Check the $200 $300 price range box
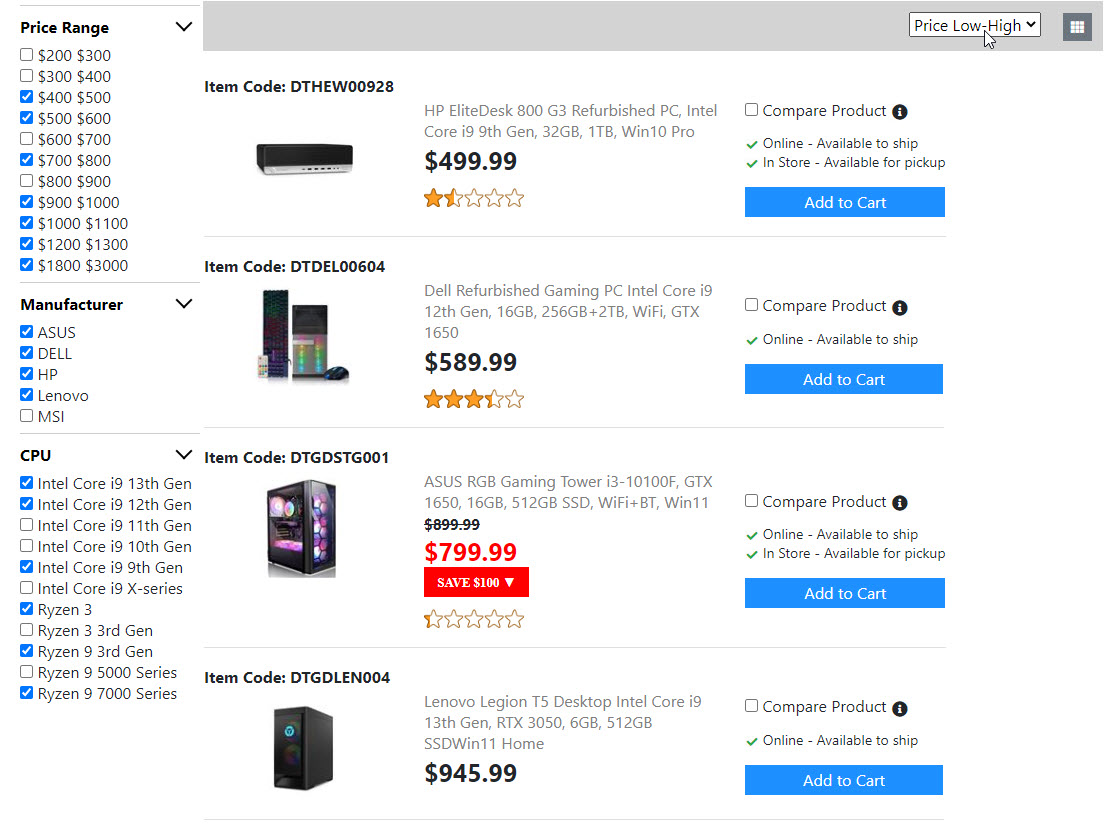Screen dimensions: 1112x826 coord(27,55)
